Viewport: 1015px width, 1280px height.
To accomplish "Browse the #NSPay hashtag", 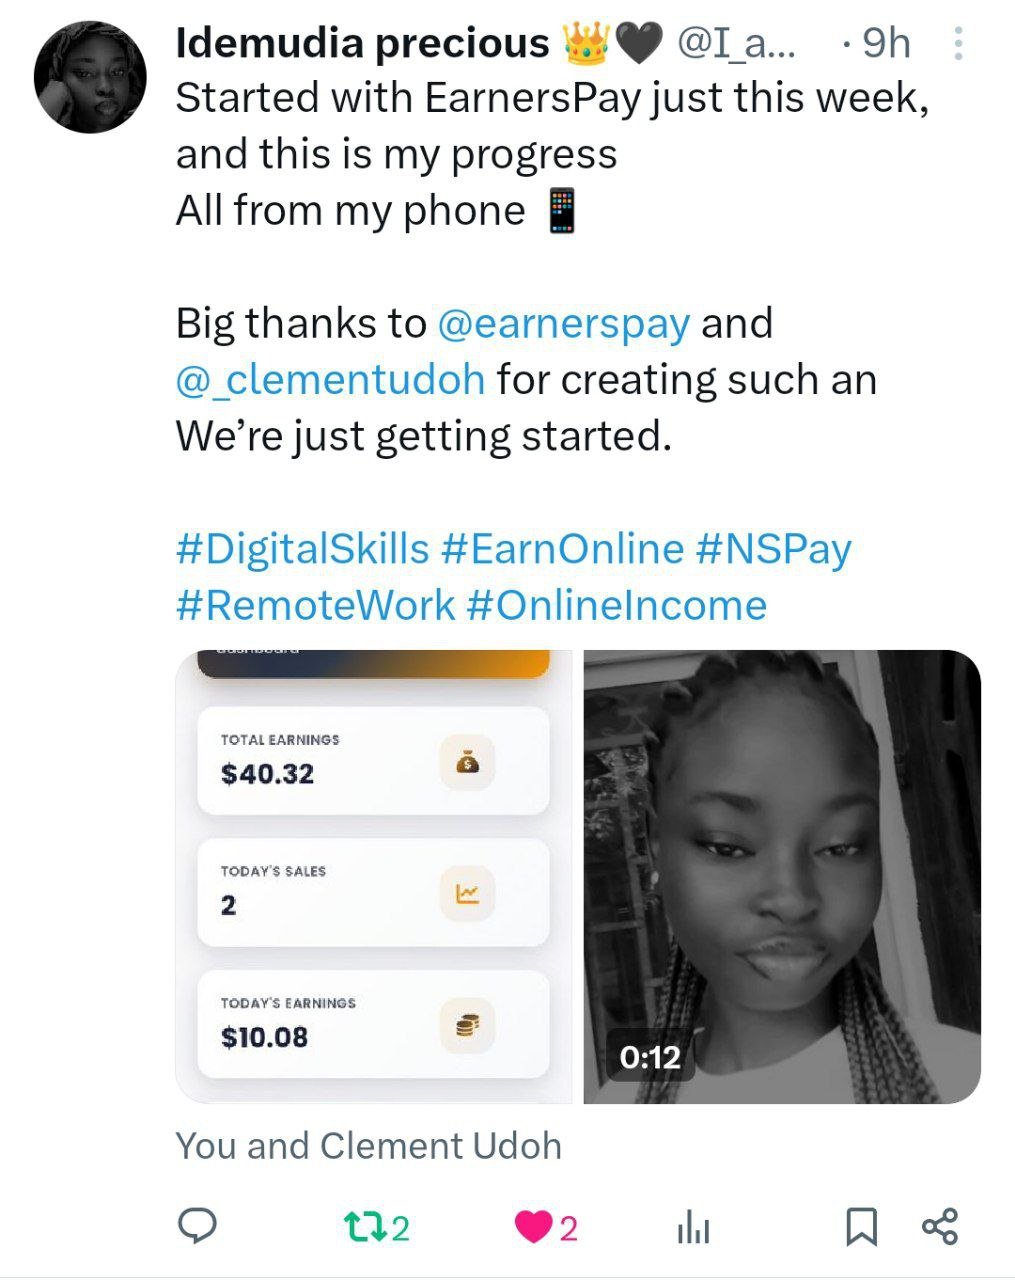I will (773, 549).
